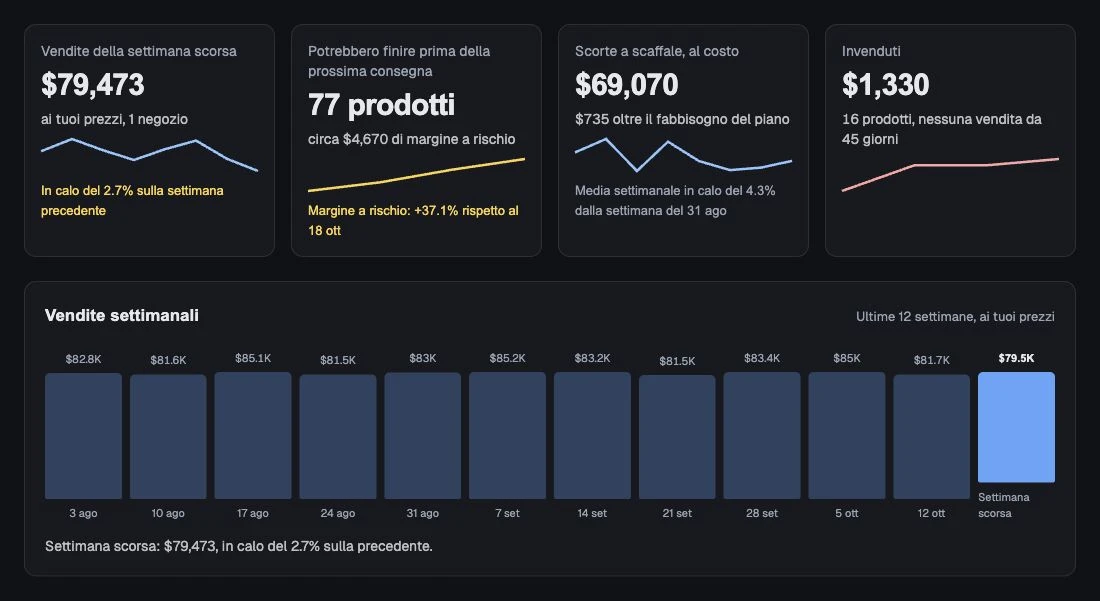Select "Margine a rischio: +37.1%" note
The width and height of the screenshot is (1100, 601).
coord(413,220)
